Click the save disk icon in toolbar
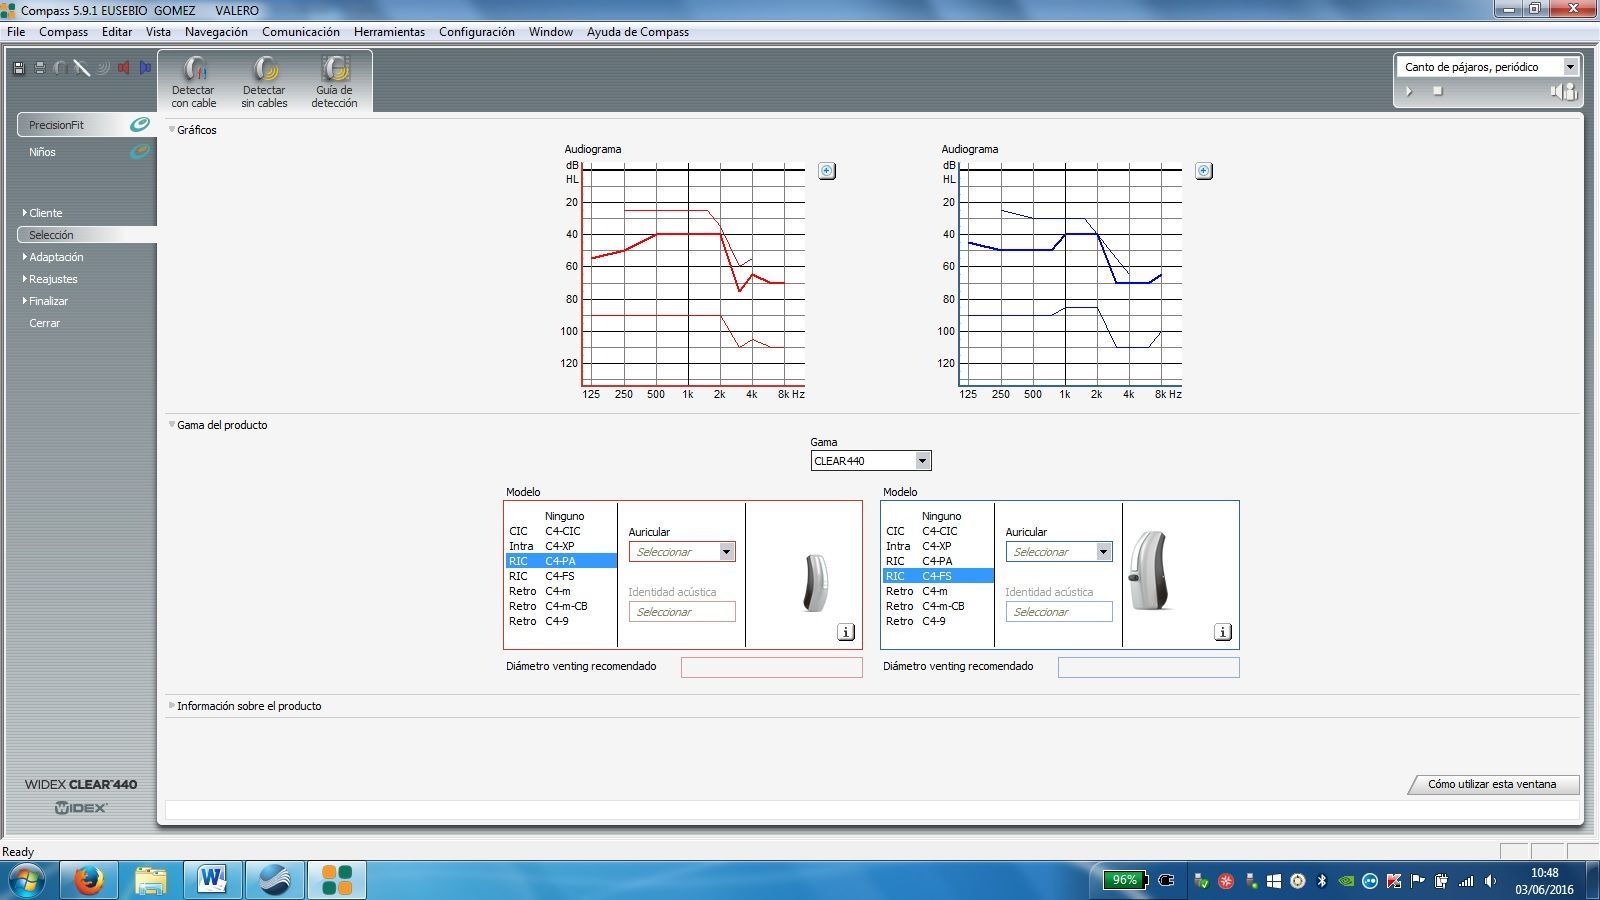Viewport: 1600px width, 900px height. (x=18, y=68)
